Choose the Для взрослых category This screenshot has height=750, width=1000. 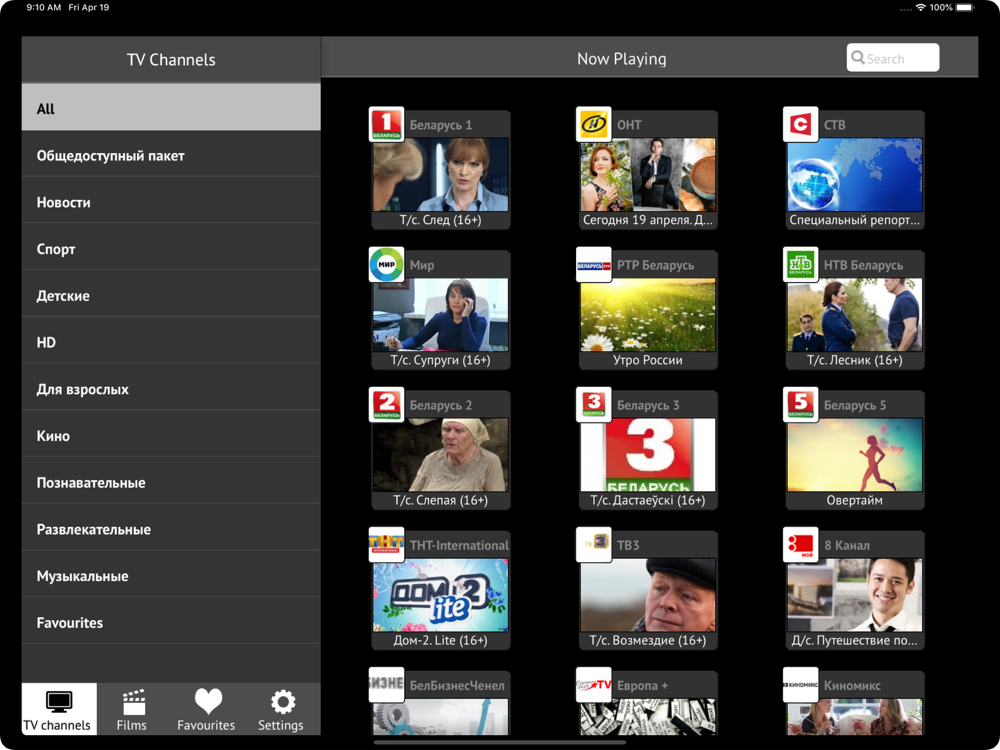(171, 388)
